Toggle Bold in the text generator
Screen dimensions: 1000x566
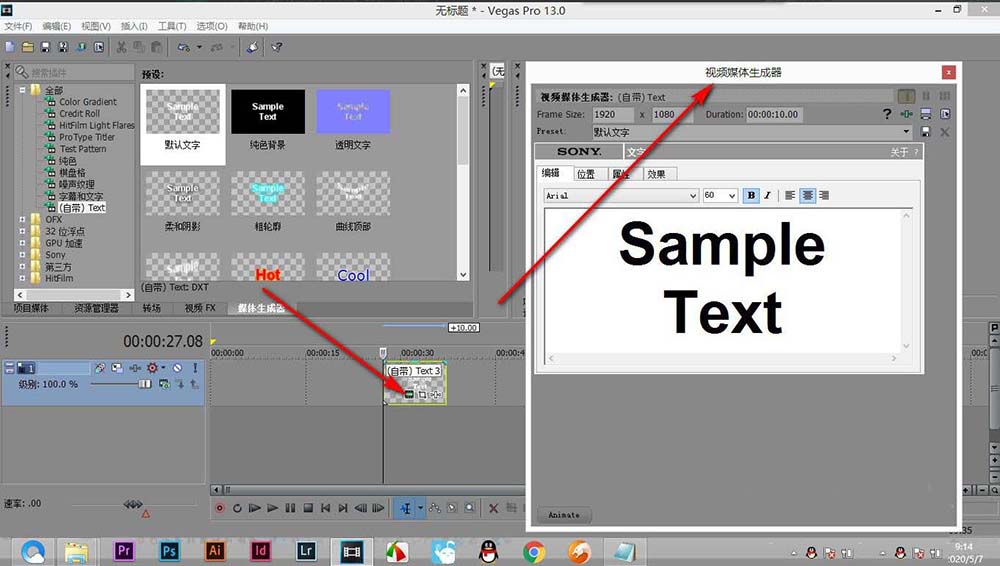(x=751, y=195)
